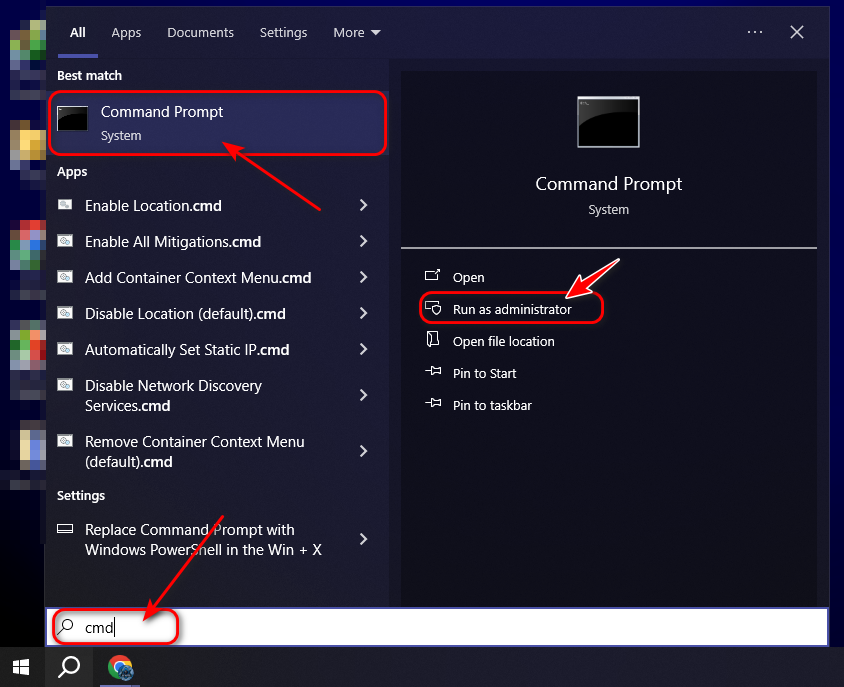
Task: Switch to the Apps tab
Action: point(126,33)
